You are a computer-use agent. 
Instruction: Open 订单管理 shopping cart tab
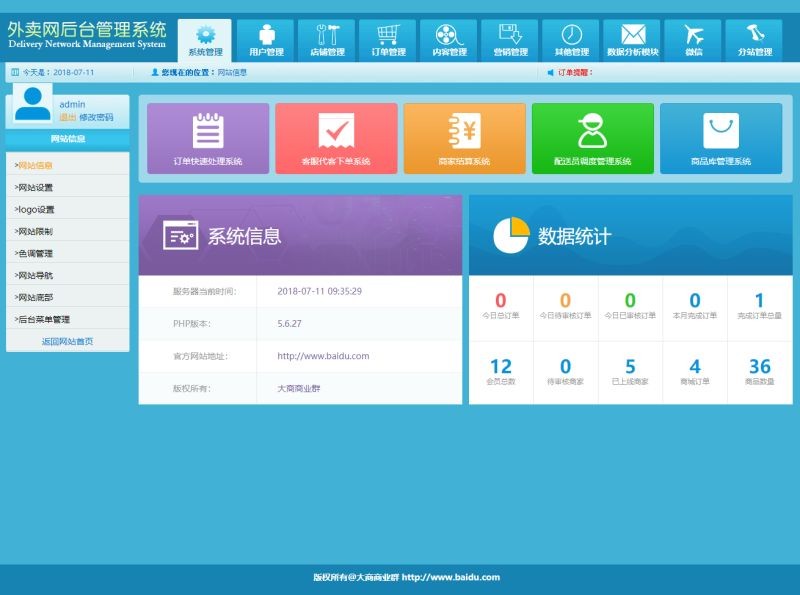pos(388,40)
